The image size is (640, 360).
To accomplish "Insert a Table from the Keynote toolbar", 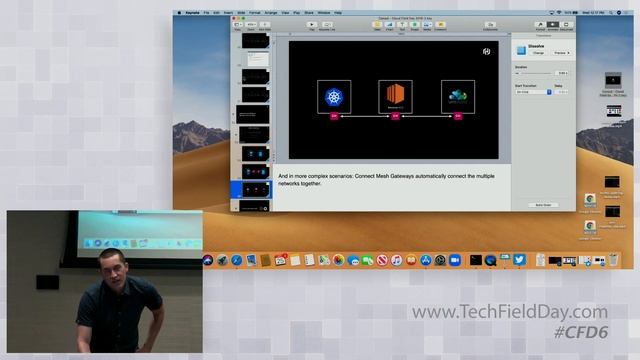I will tap(377, 24).
